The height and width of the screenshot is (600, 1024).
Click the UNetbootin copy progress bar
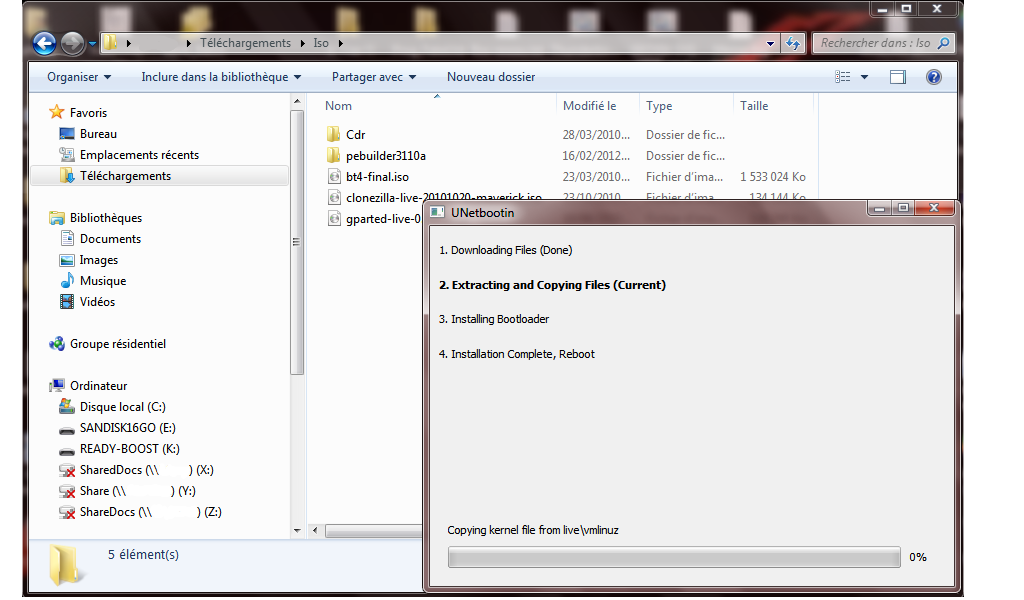tap(674, 557)
